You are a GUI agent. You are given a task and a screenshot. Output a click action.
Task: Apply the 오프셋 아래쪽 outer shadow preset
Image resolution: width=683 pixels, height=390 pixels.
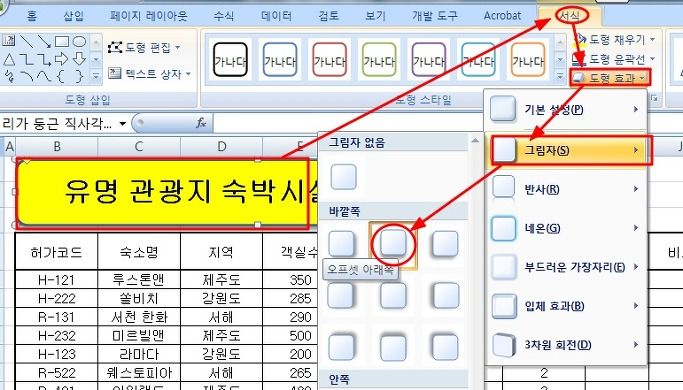pyautogui.click(x=393, y=243)
